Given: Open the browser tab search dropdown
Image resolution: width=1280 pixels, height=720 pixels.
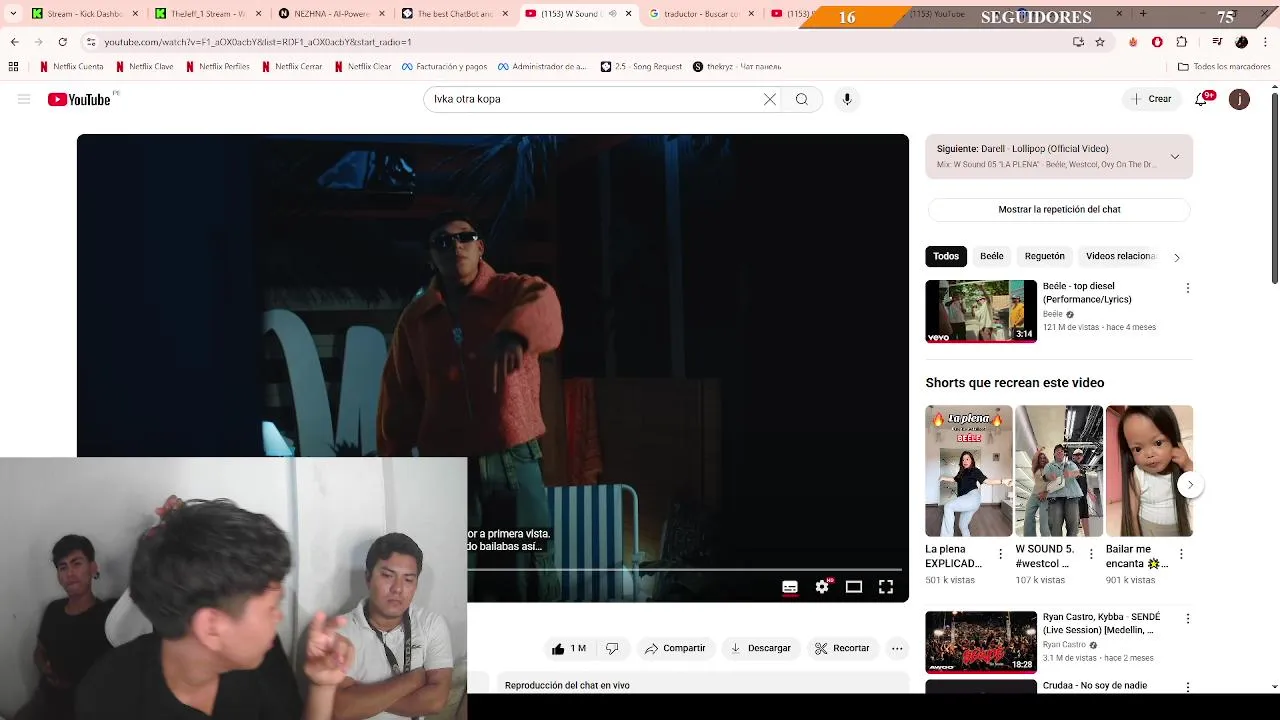Looking at the screenshot, I should (13, 14).
